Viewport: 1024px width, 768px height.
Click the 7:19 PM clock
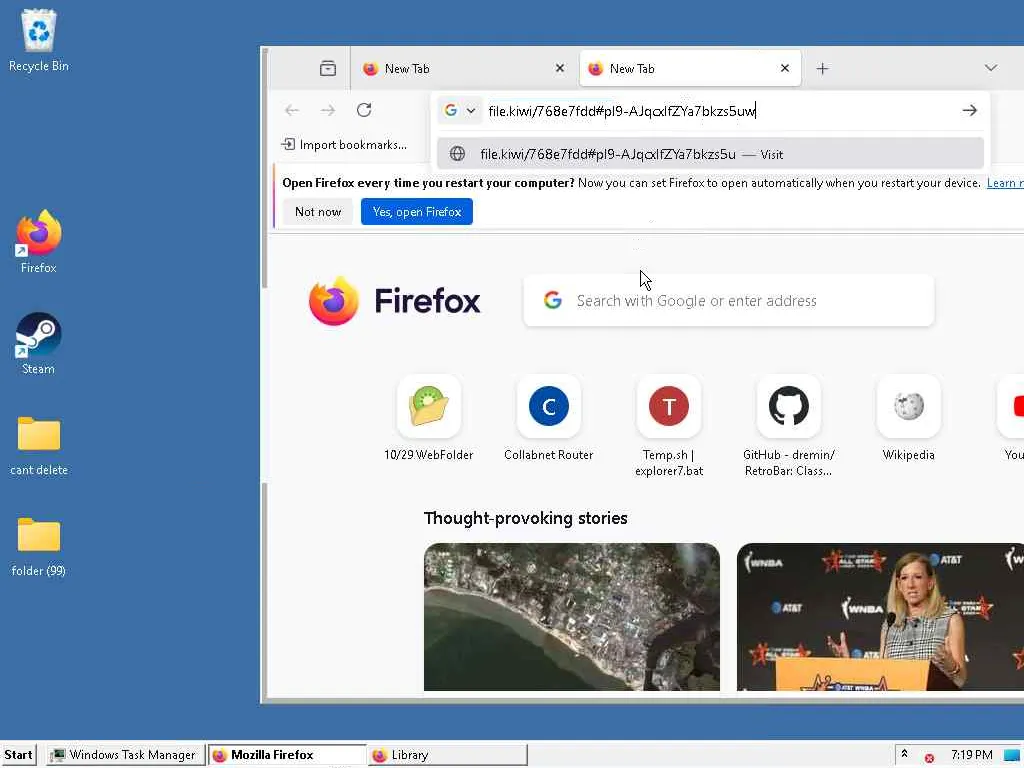tap(972, 755)
